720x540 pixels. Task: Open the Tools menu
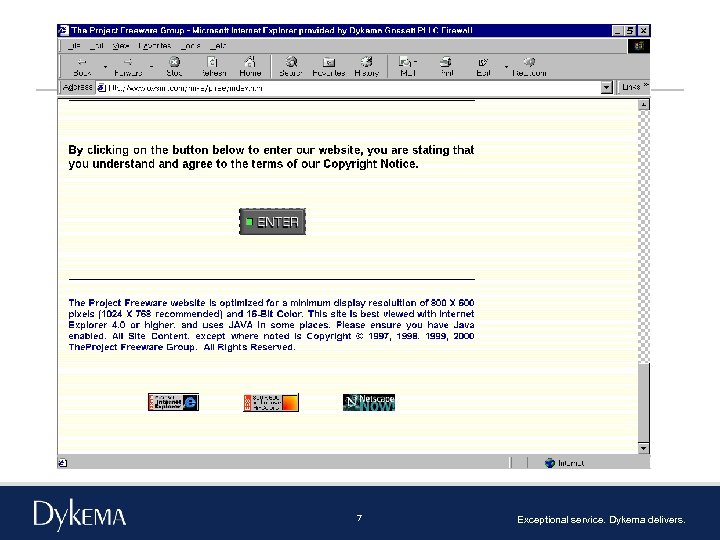(190, 45)
